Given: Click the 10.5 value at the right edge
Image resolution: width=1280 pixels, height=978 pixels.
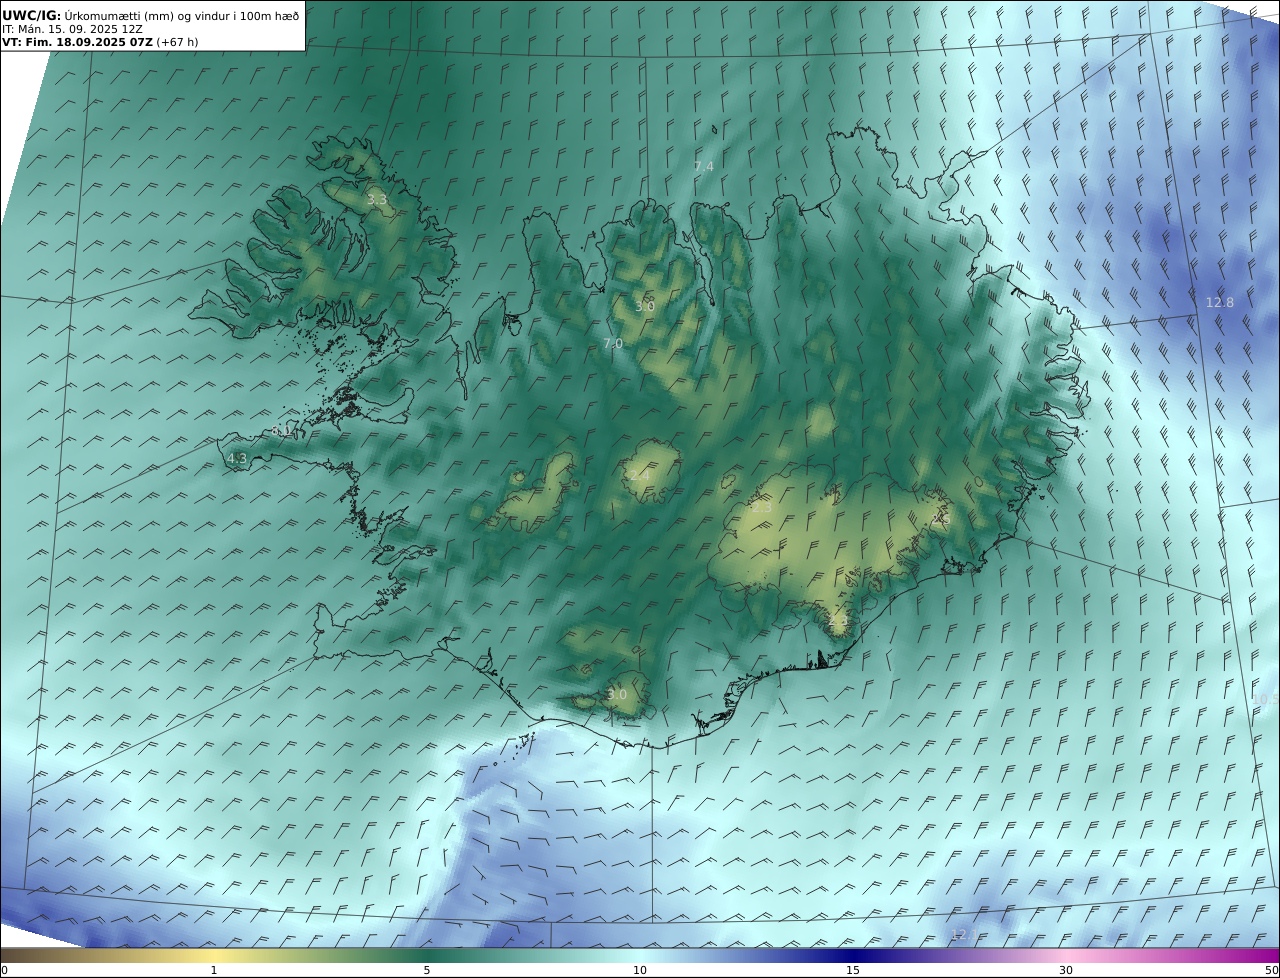Looking at the screenshot, I should coord(1266,698).
